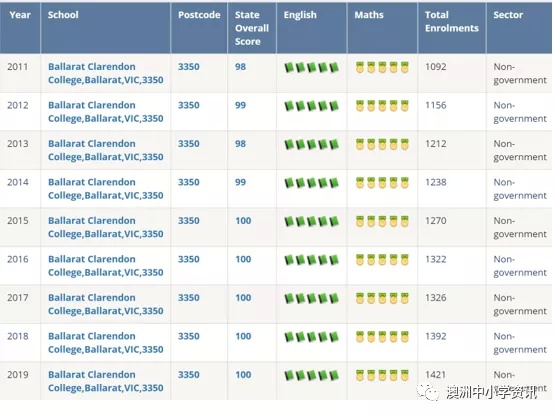554x417 pixels.
Task: Click English green books rating for 2014
Action: coord(312,183)
